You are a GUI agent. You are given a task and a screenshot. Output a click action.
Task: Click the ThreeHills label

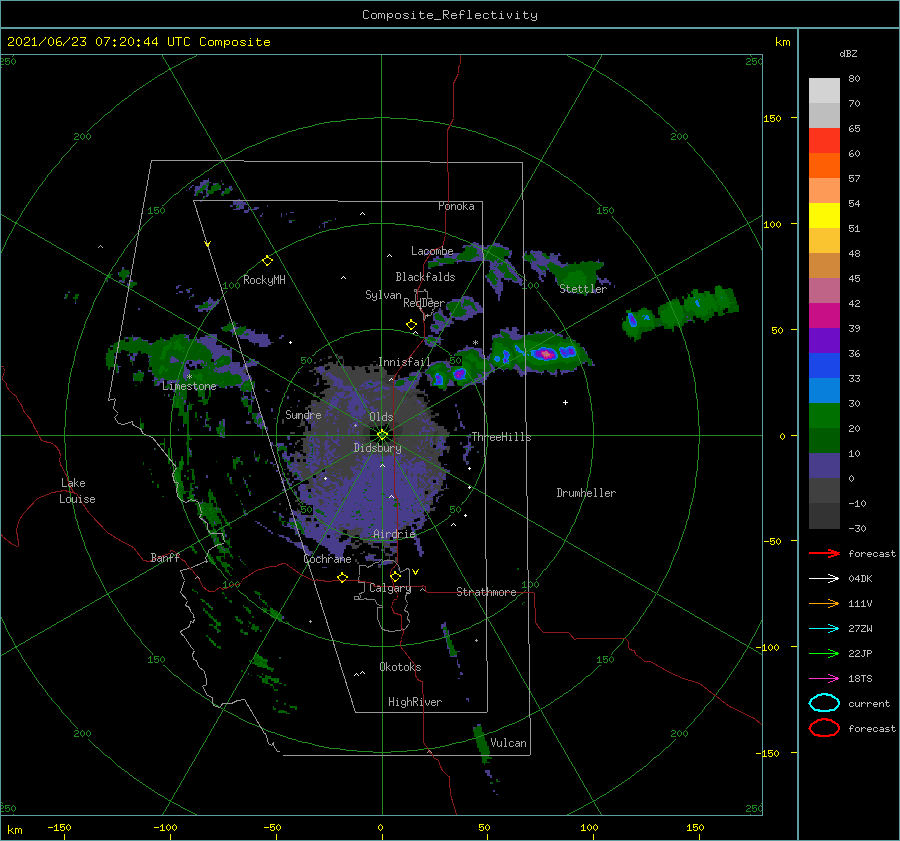point(501,437)
